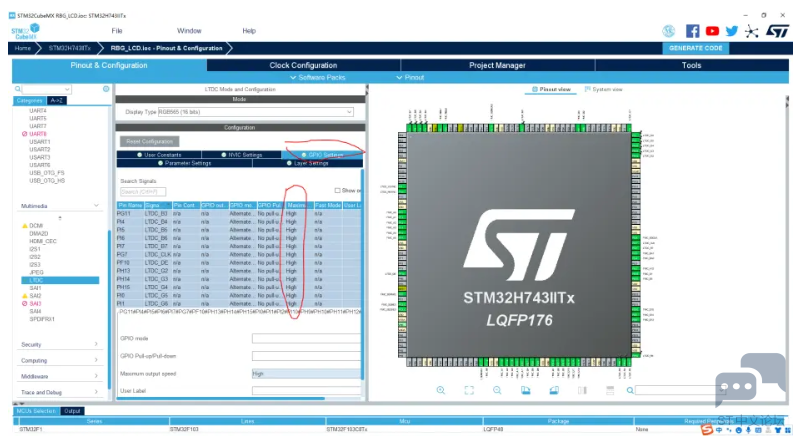Viewport: 794px width, 436px height.
Task: Switch to Project Manager tab
Action: 497,65
